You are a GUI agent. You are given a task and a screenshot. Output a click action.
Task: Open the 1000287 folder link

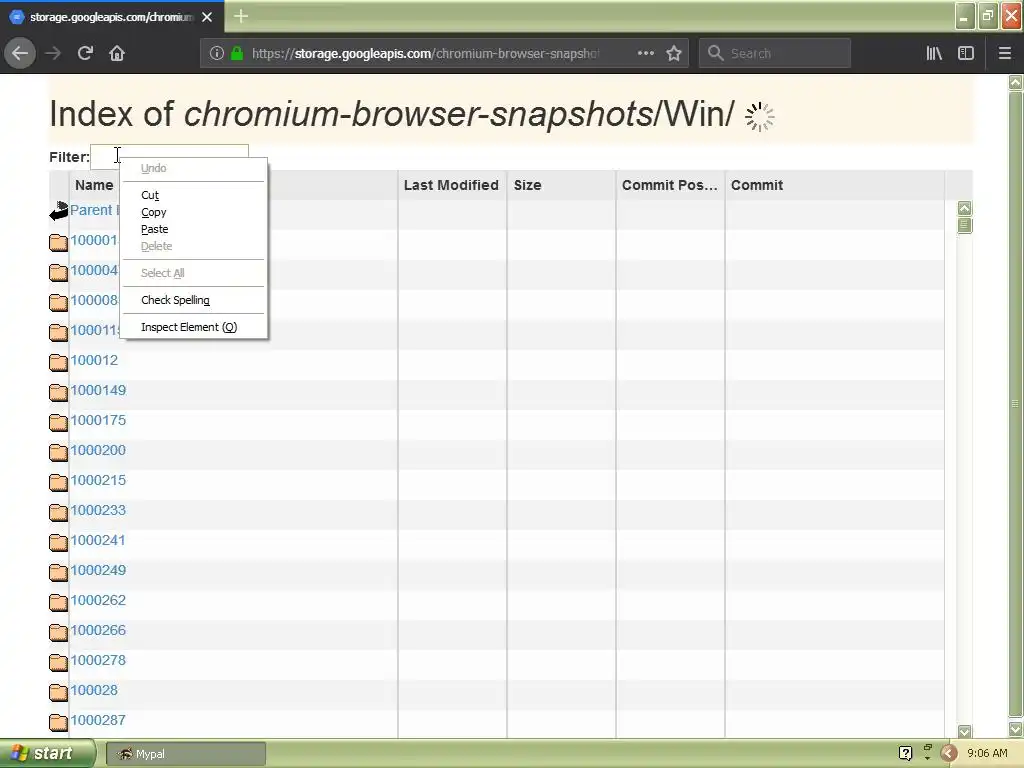[98, 721]
